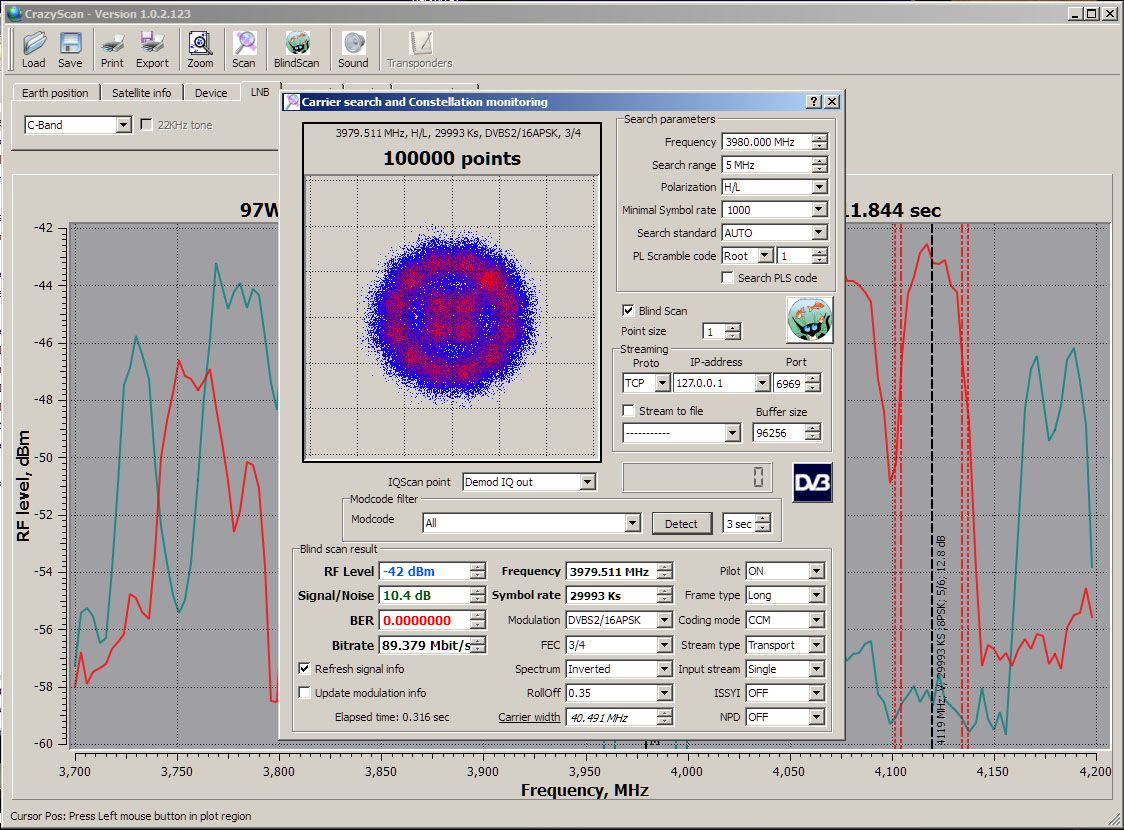Click the Export toolbar icon
Screen dimensions: 1124x830
click(152, 44)
